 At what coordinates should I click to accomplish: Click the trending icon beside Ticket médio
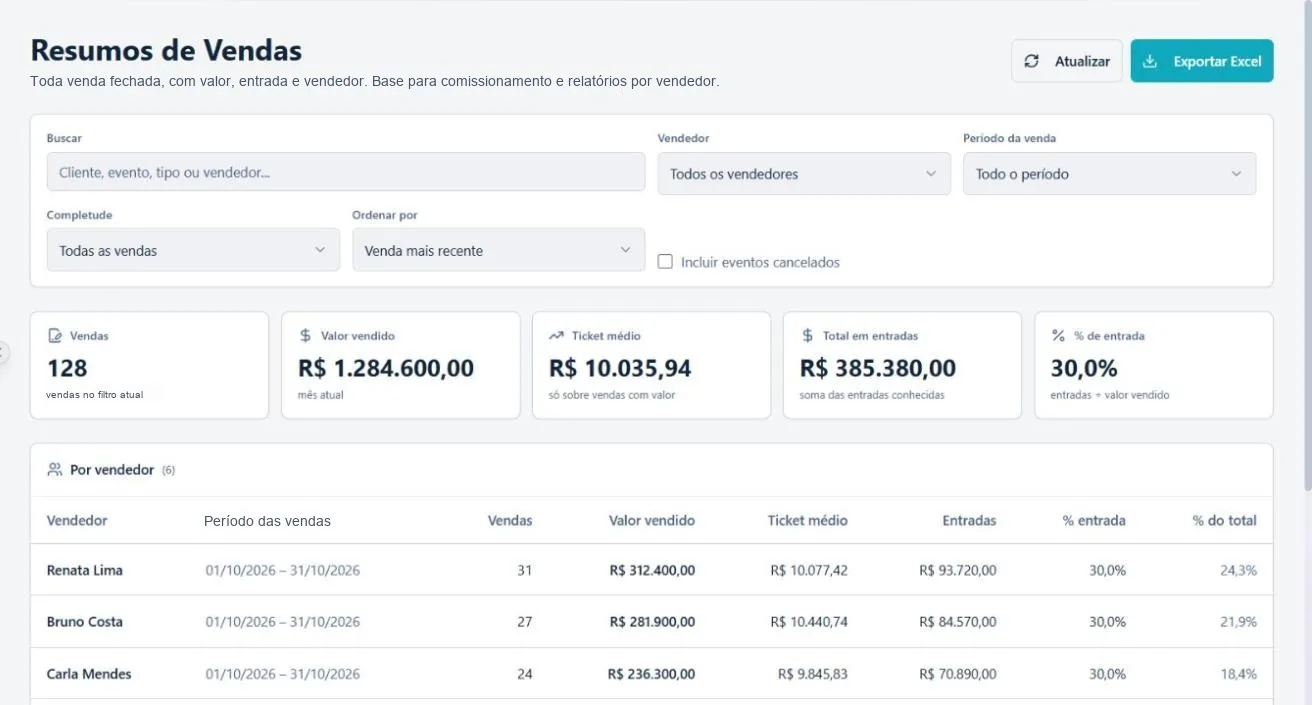point(556,336)
